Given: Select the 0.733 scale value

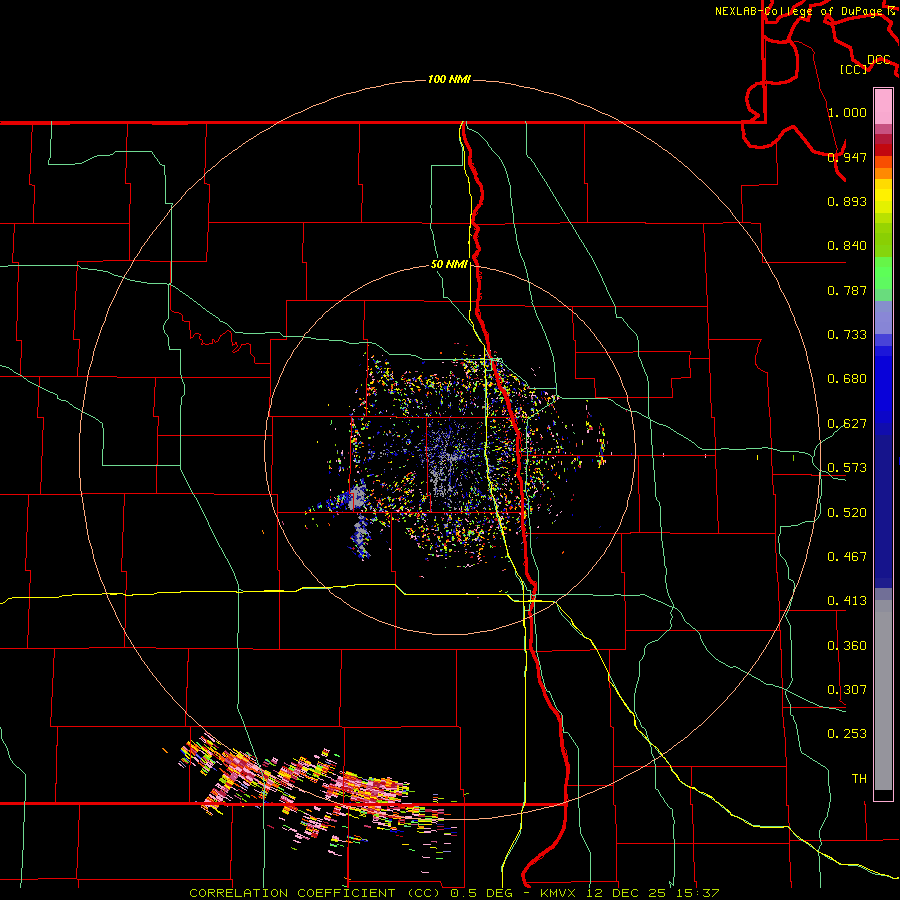Looking at the screenshot, I should (x=847, y=335).
